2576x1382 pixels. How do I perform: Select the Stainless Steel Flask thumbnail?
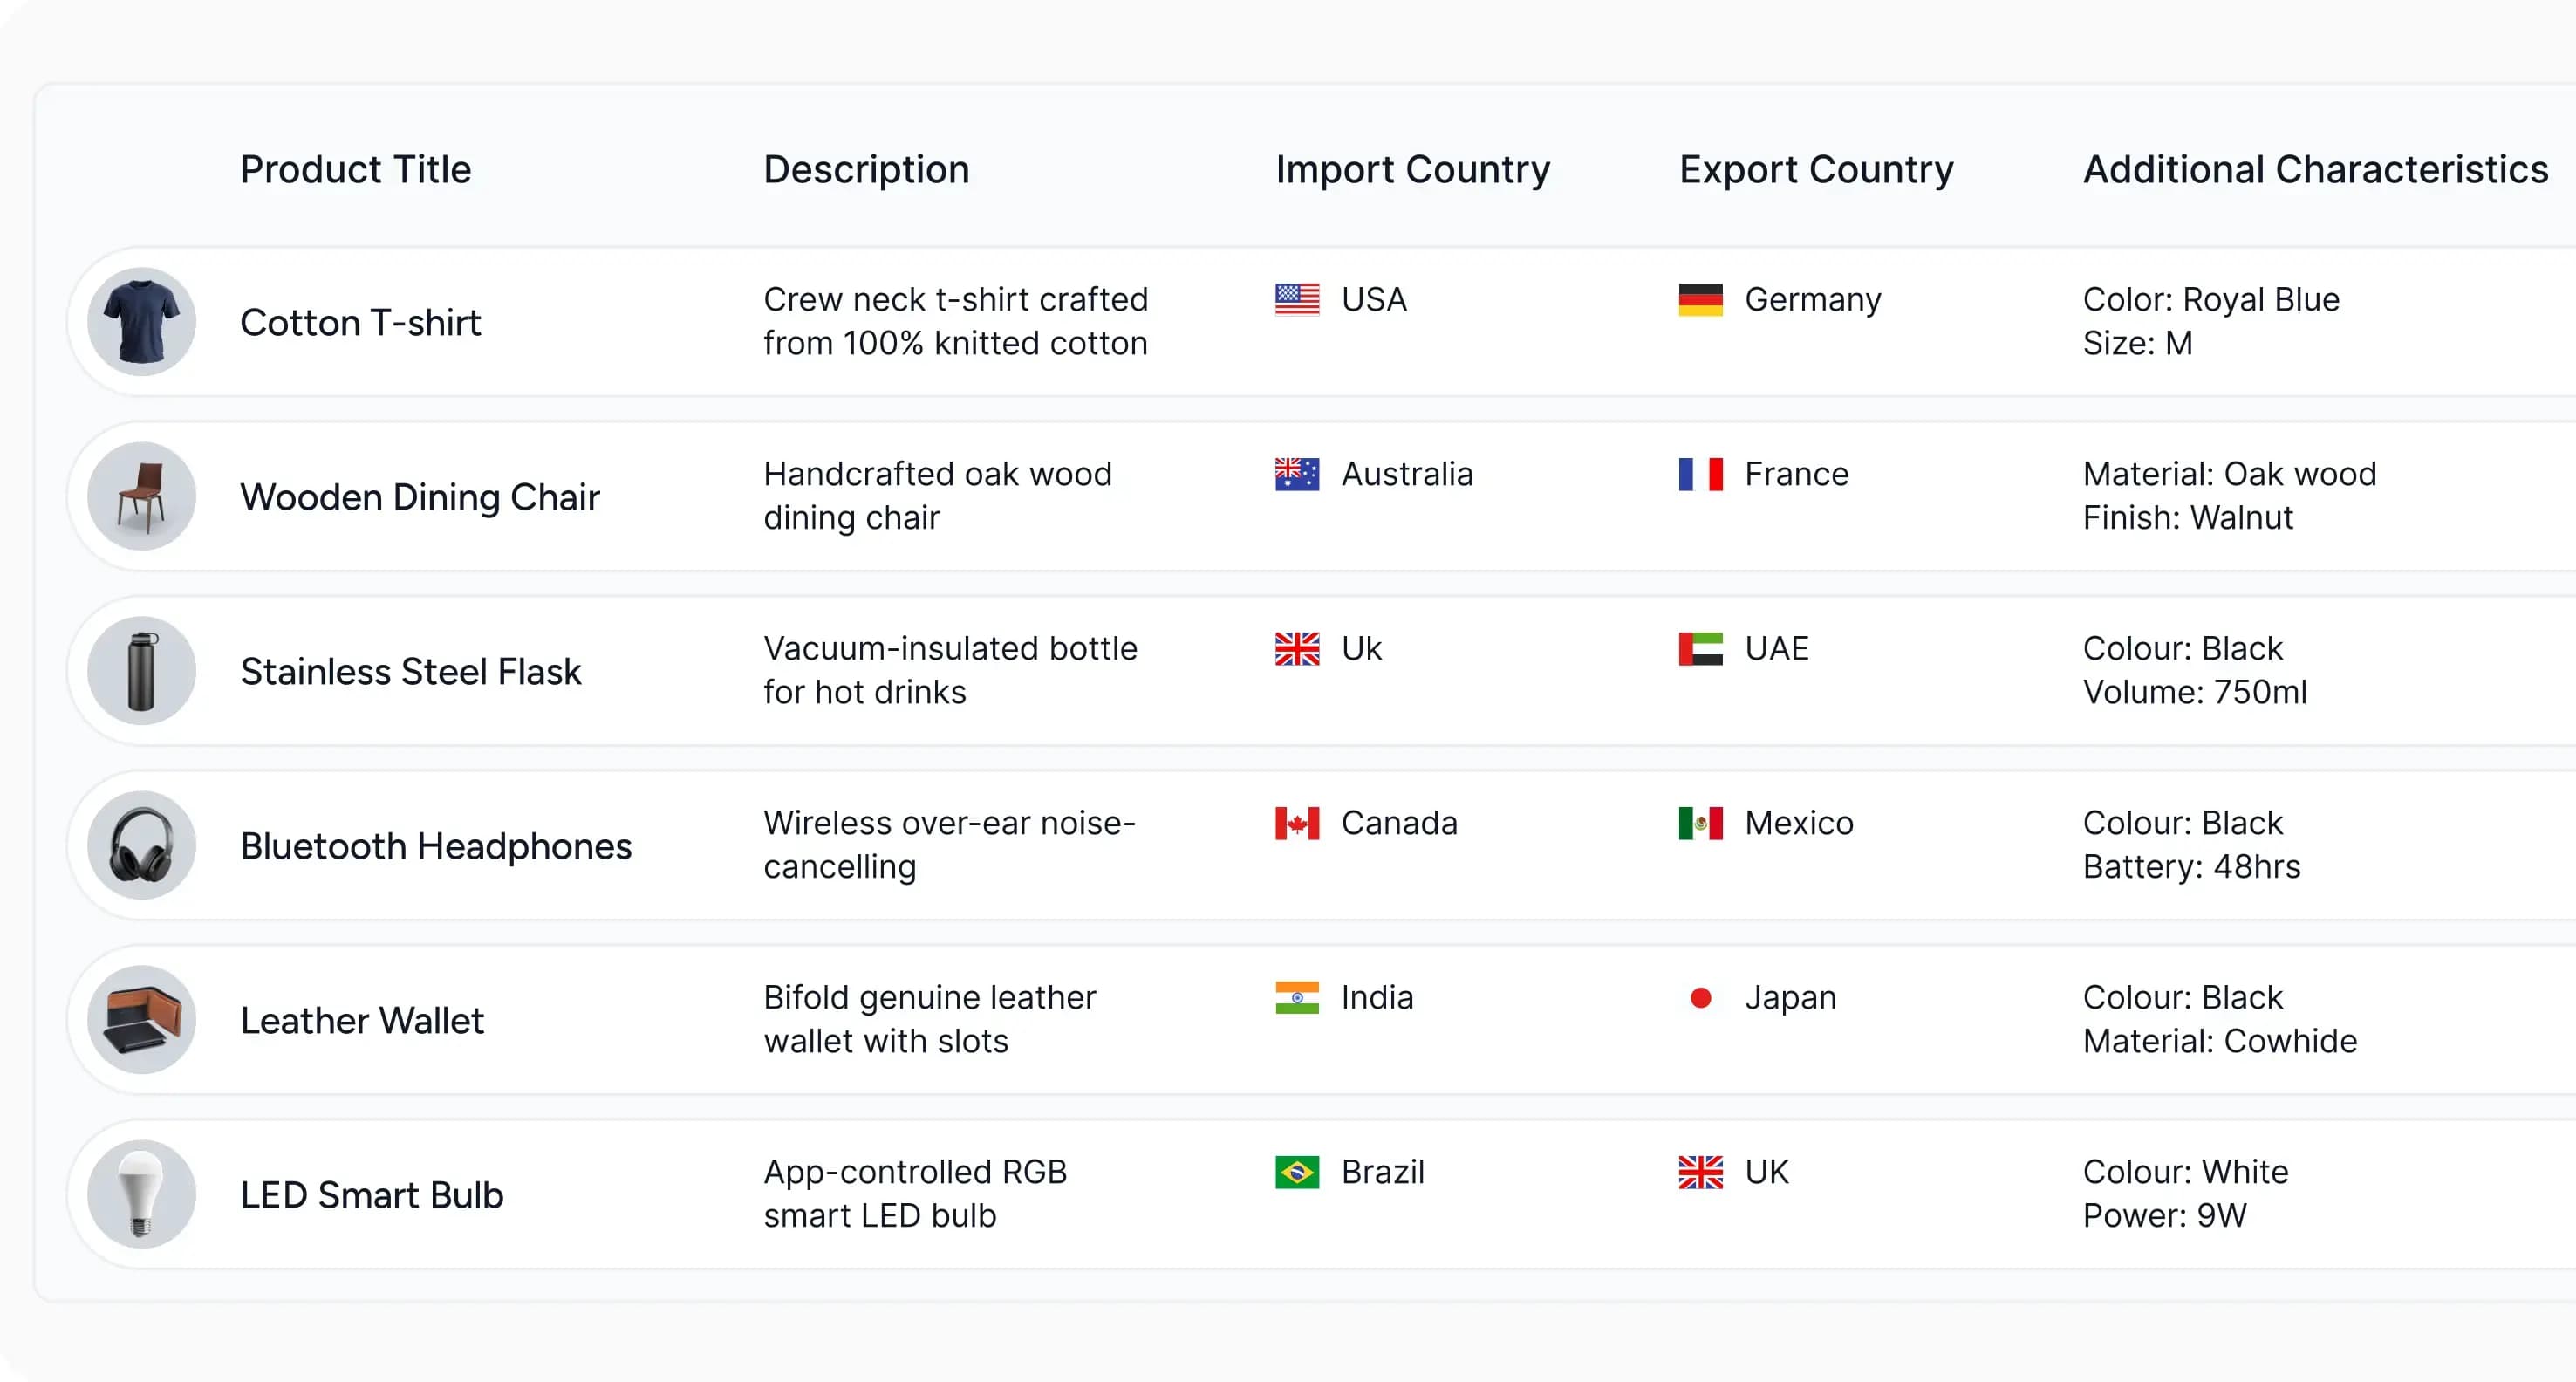[x=141, y=671]
